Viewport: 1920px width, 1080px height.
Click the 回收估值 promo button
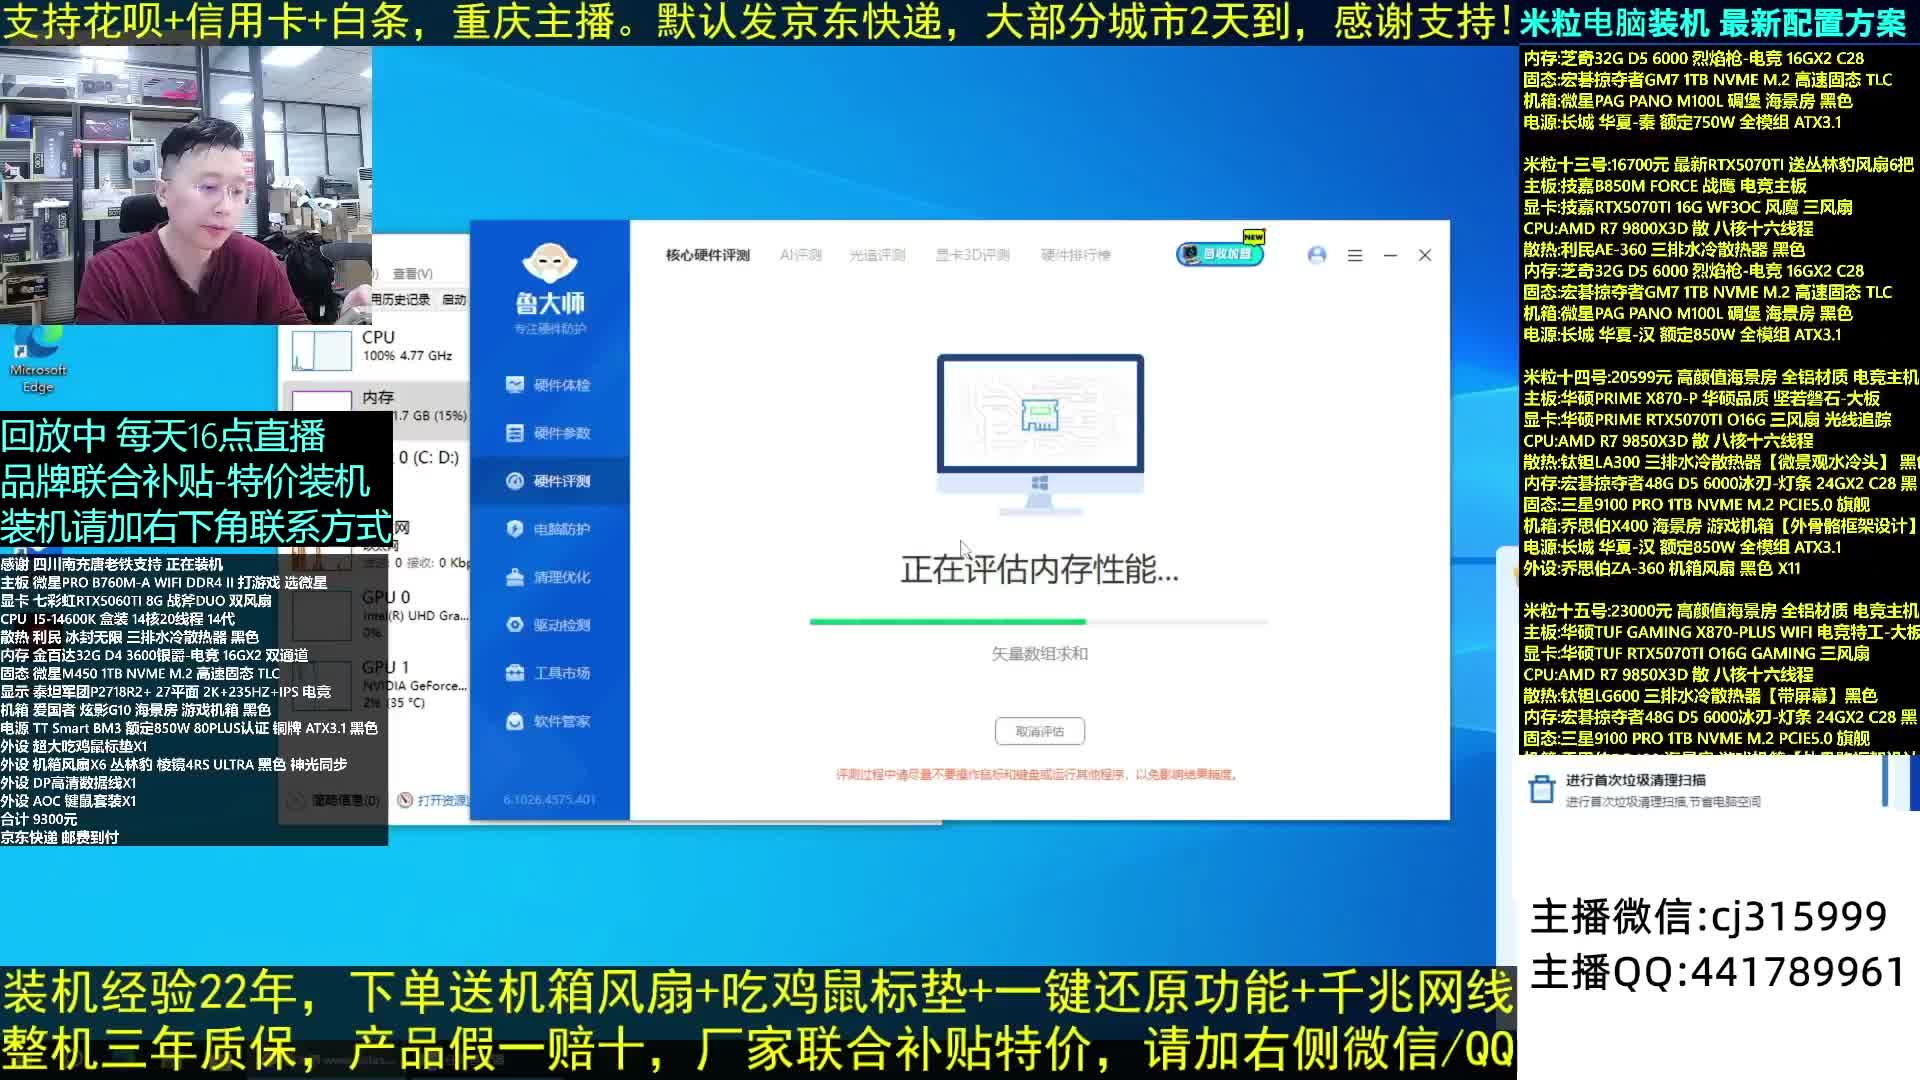tap(1220, 254)
